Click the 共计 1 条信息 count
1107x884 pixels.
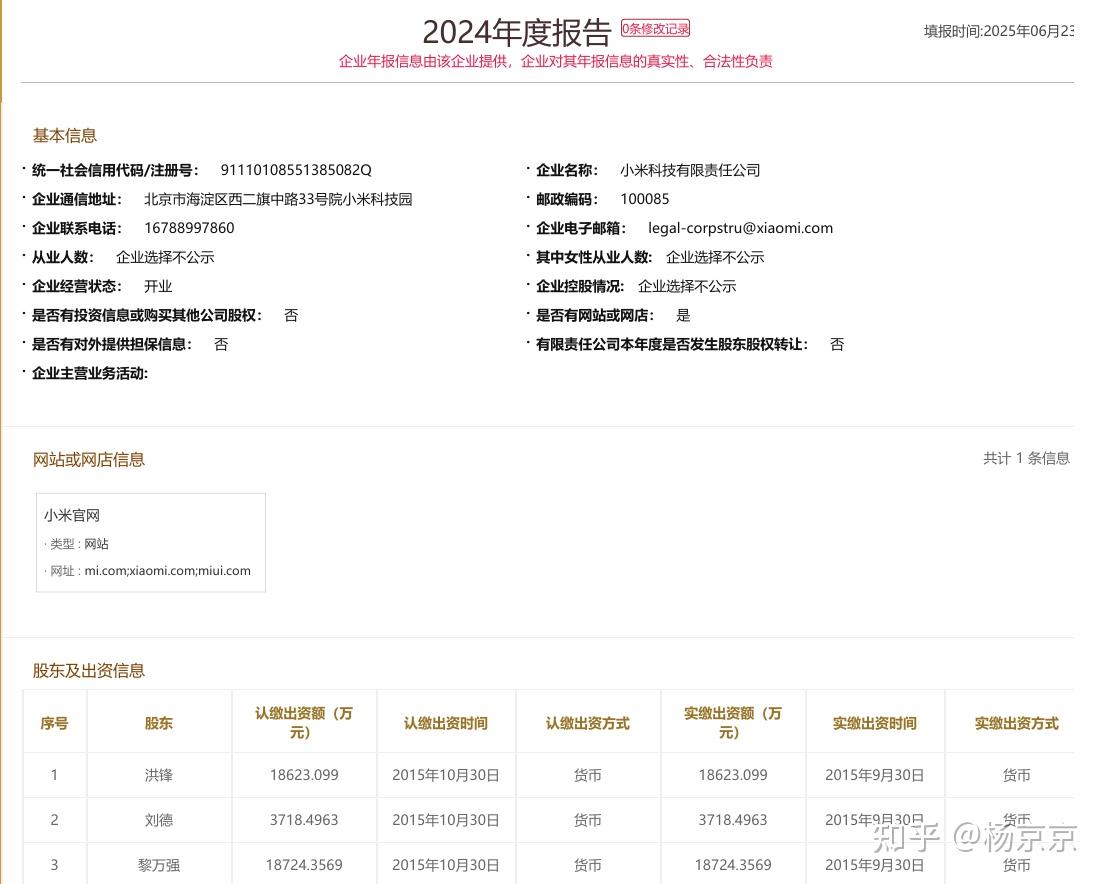click(x=1027, y=458)
